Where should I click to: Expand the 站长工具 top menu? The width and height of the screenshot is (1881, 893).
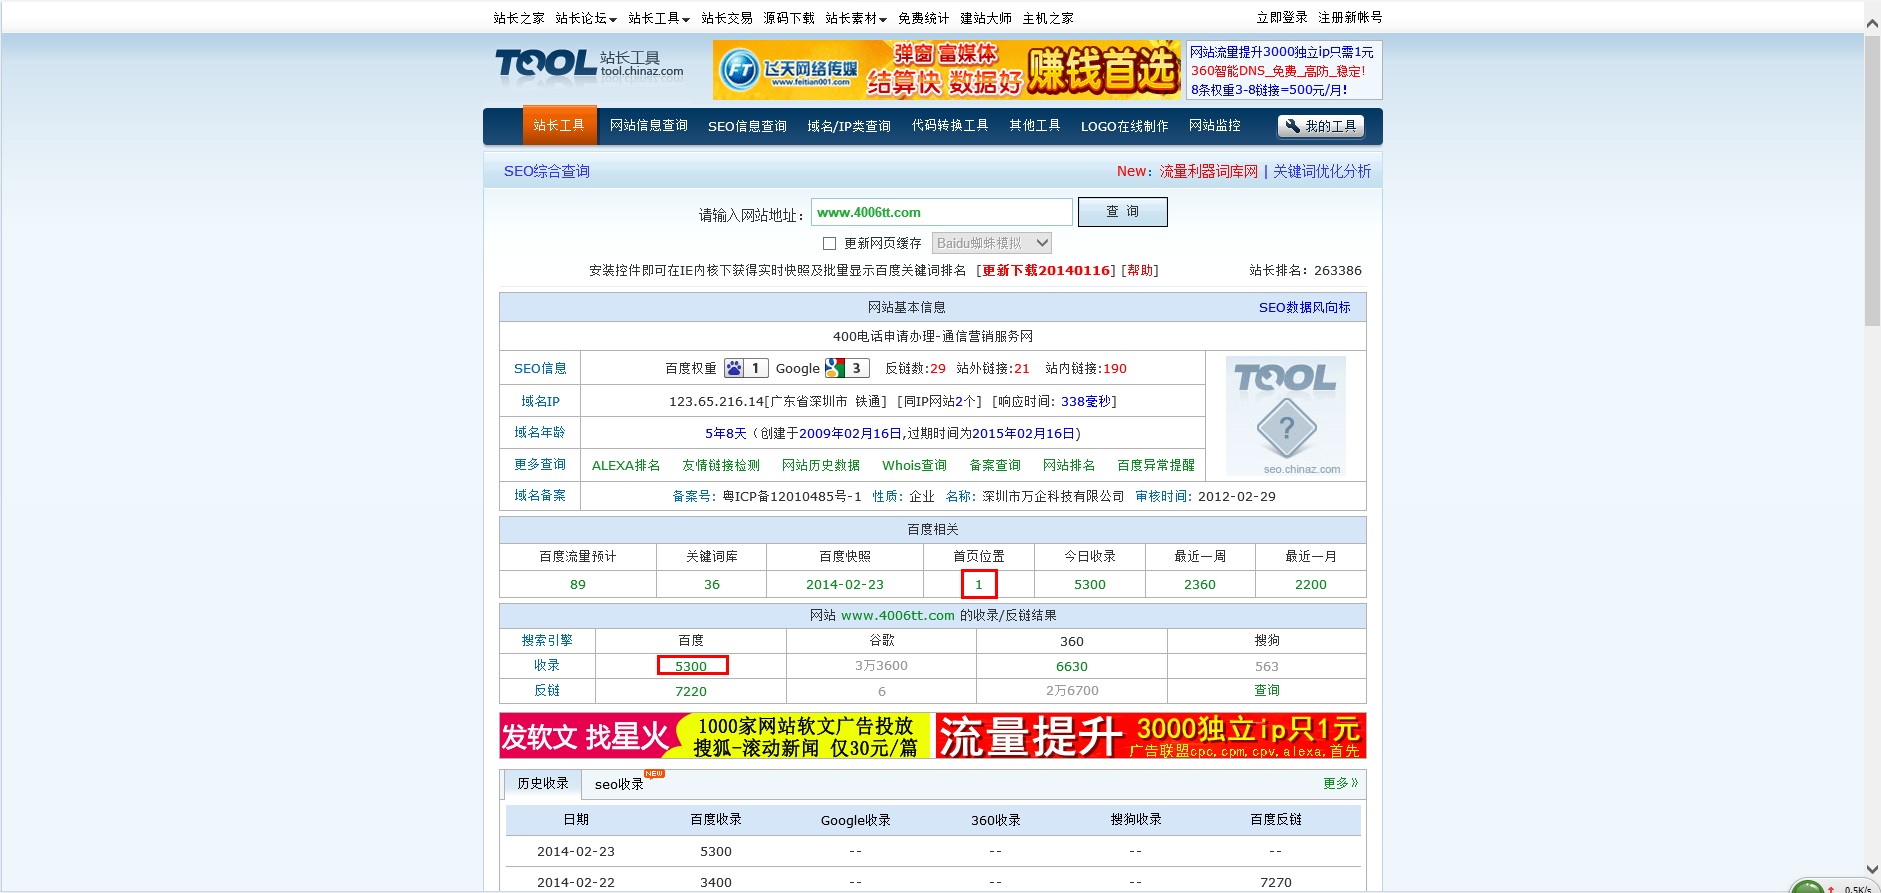click(659, 18)
